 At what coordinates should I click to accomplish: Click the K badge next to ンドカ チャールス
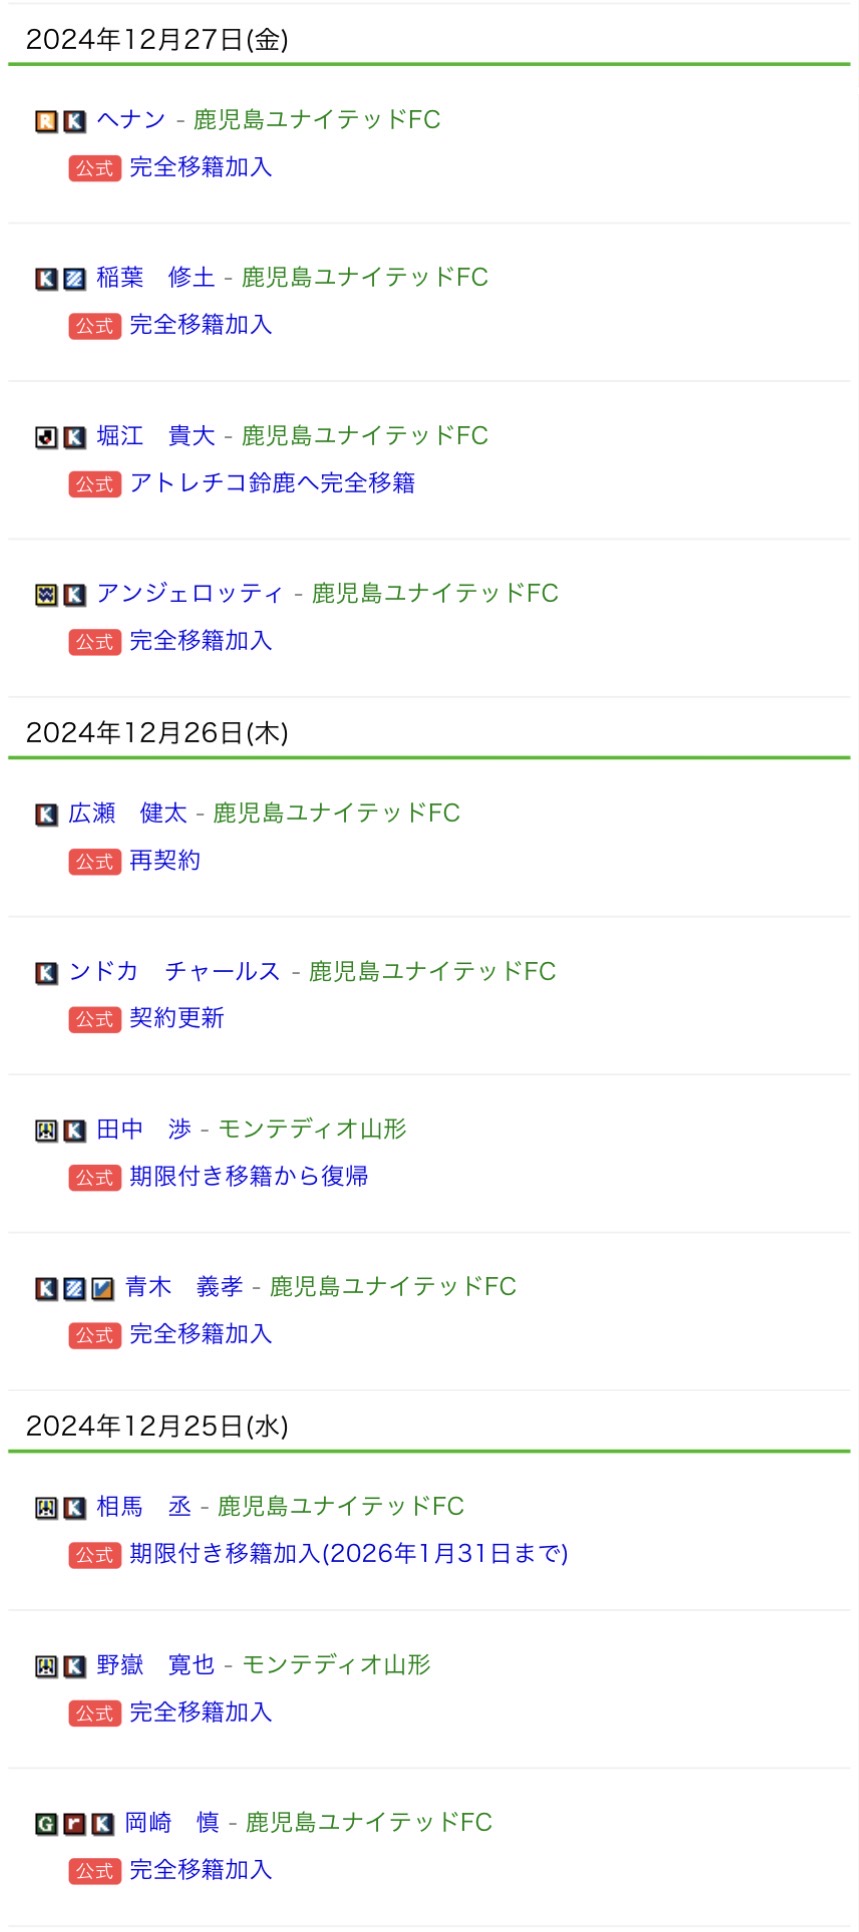click(x=46, y=972)
